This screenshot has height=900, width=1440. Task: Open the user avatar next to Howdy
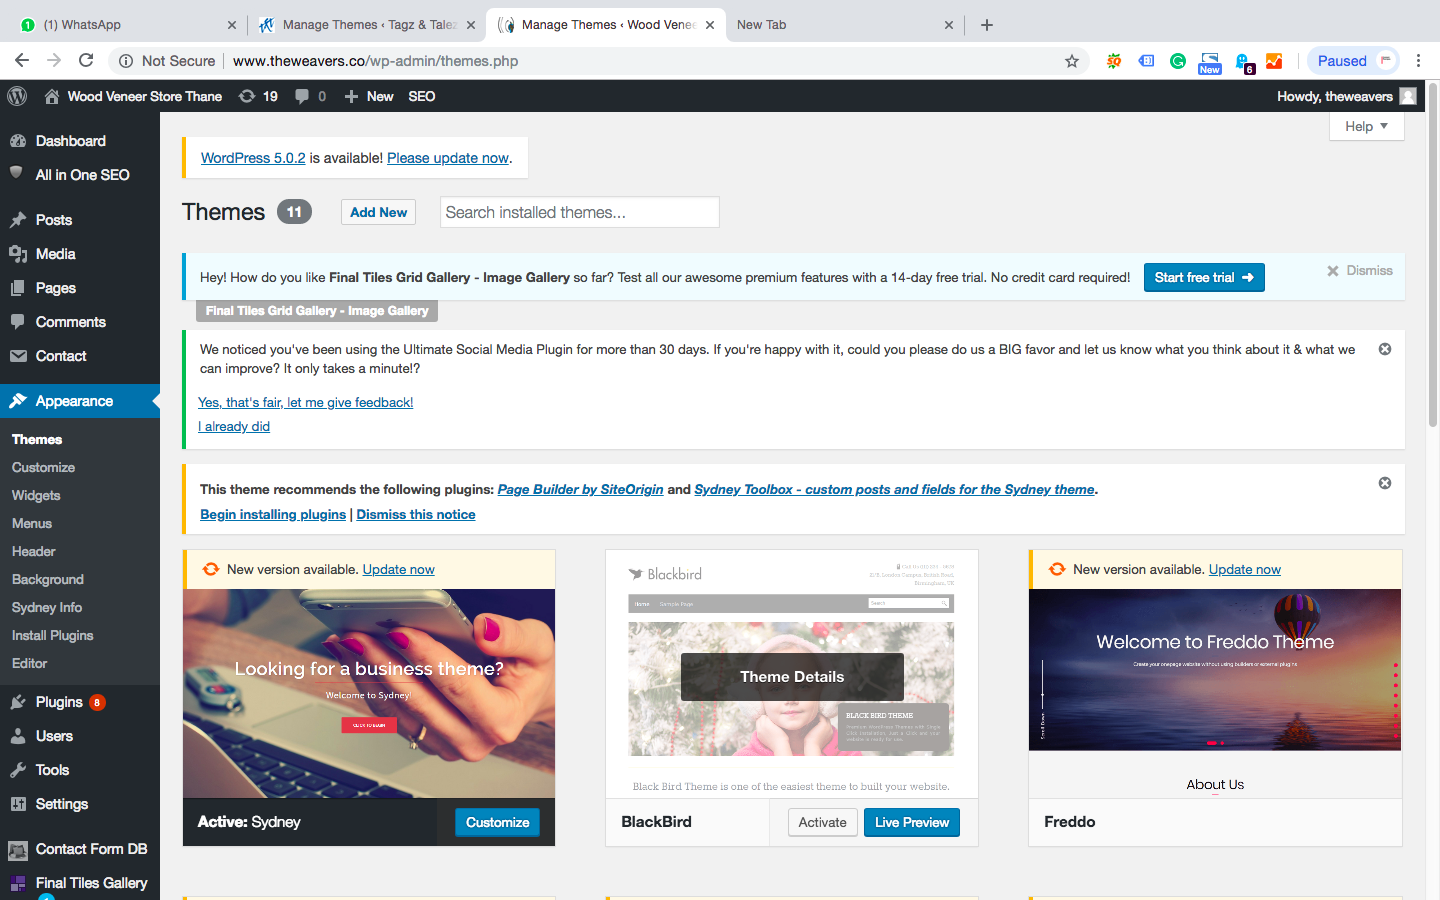point(1408,96)
